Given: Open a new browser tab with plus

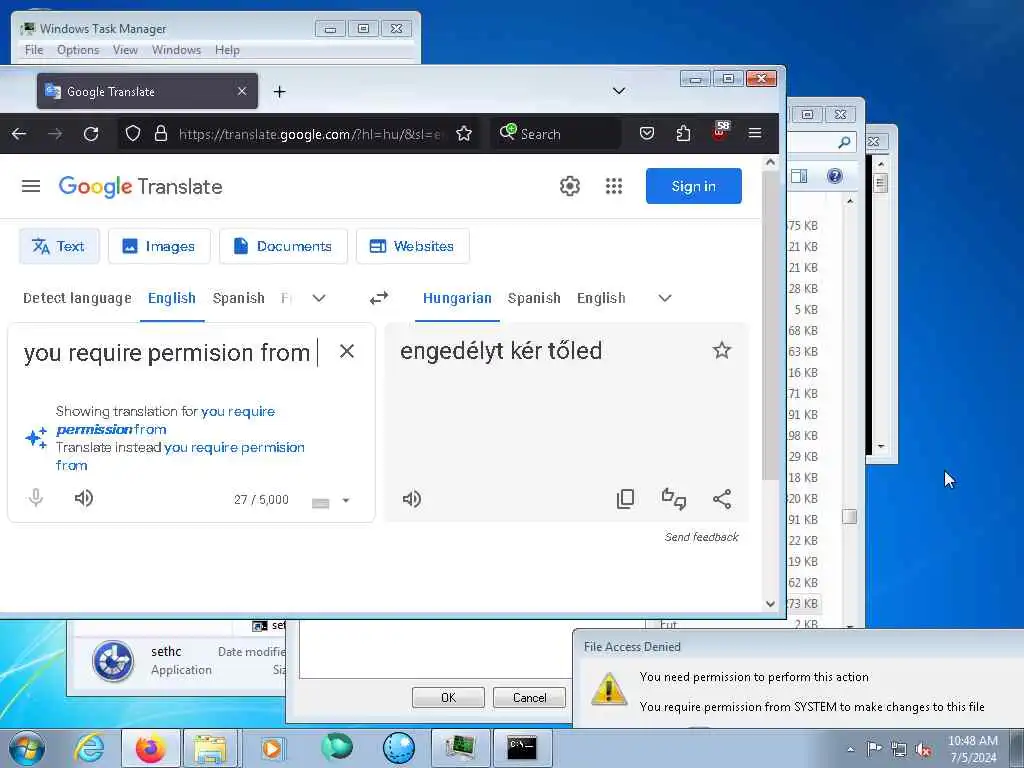Looking at the screenshot, I should 280,91.
